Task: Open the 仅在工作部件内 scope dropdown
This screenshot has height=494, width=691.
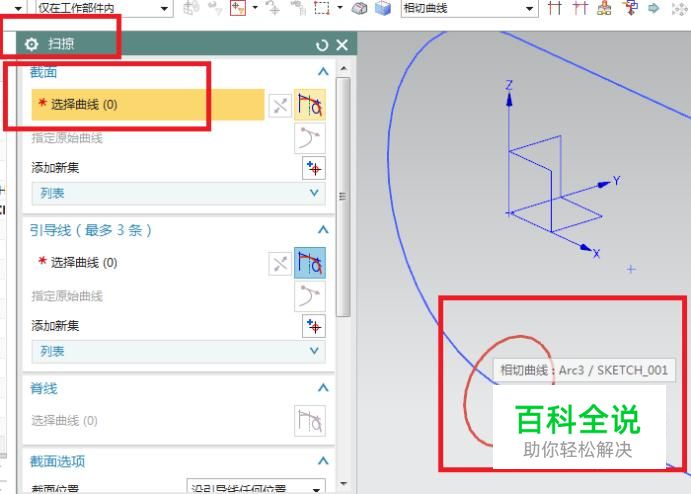Action: tap(103, 8)
